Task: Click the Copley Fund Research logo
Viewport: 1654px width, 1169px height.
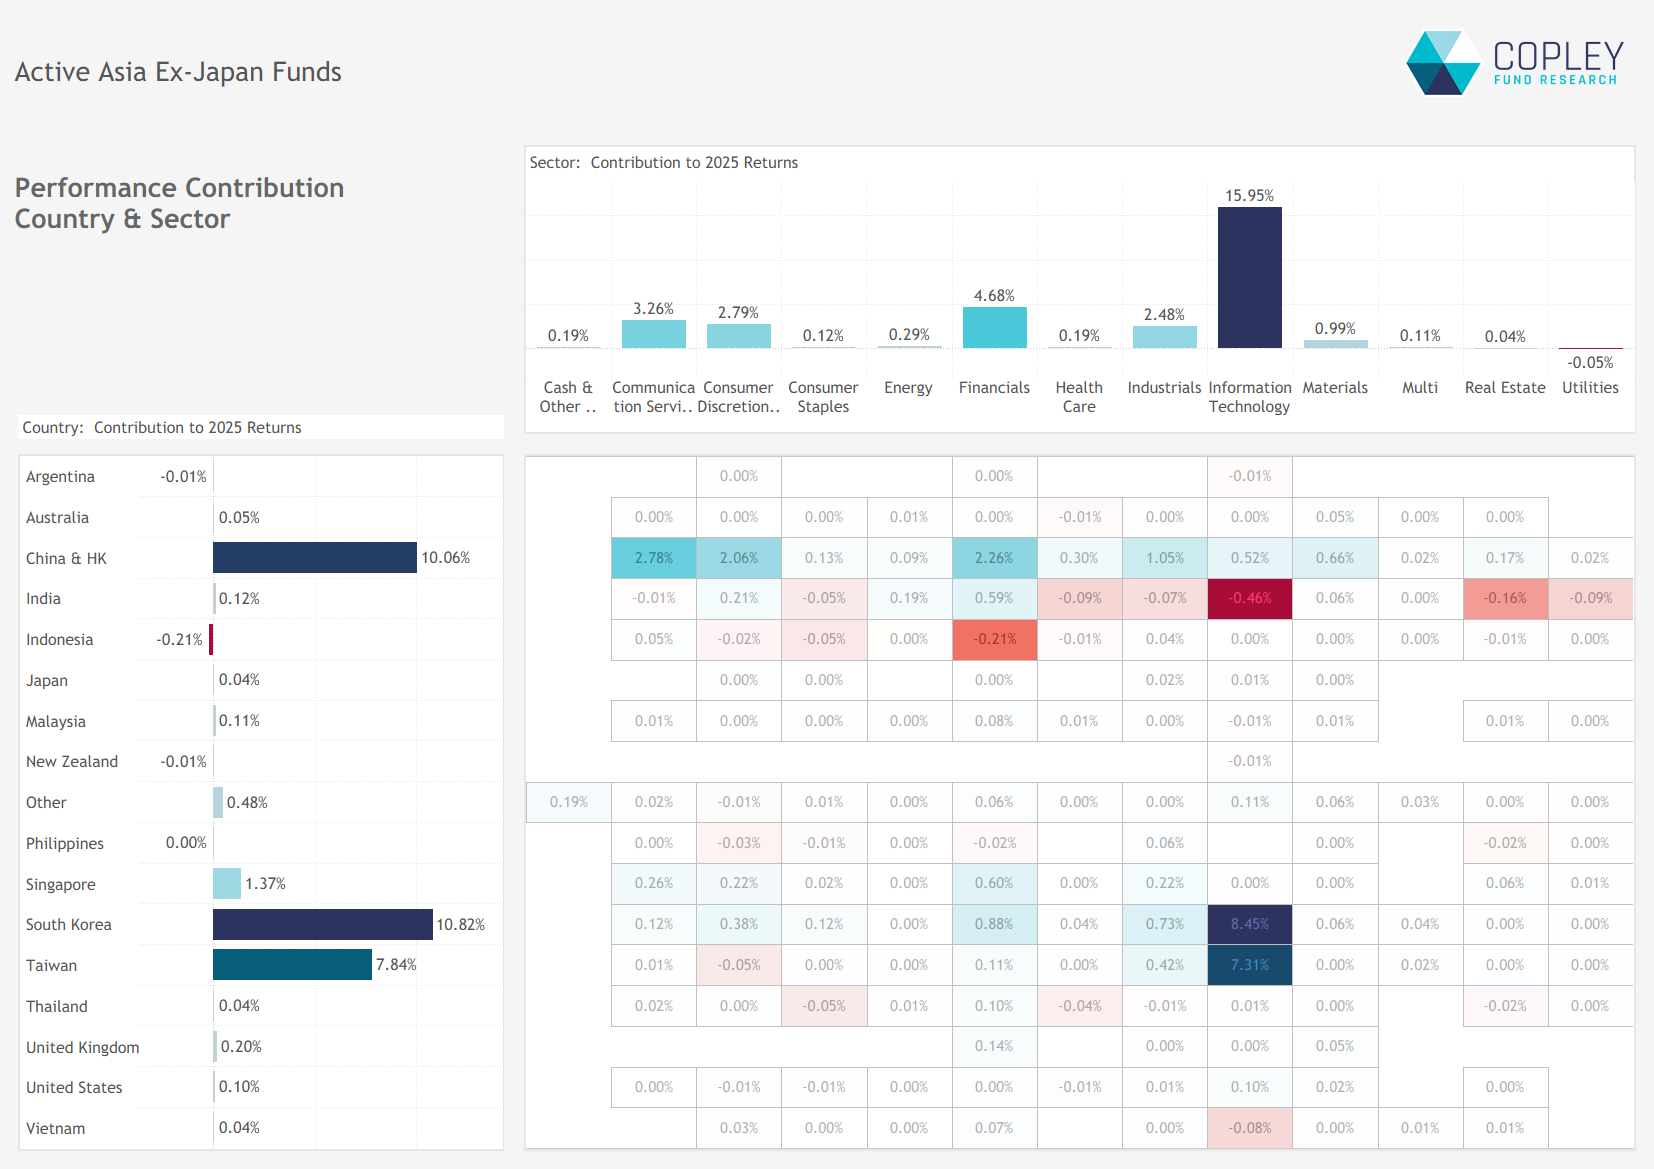Action: pos(1514,63)
